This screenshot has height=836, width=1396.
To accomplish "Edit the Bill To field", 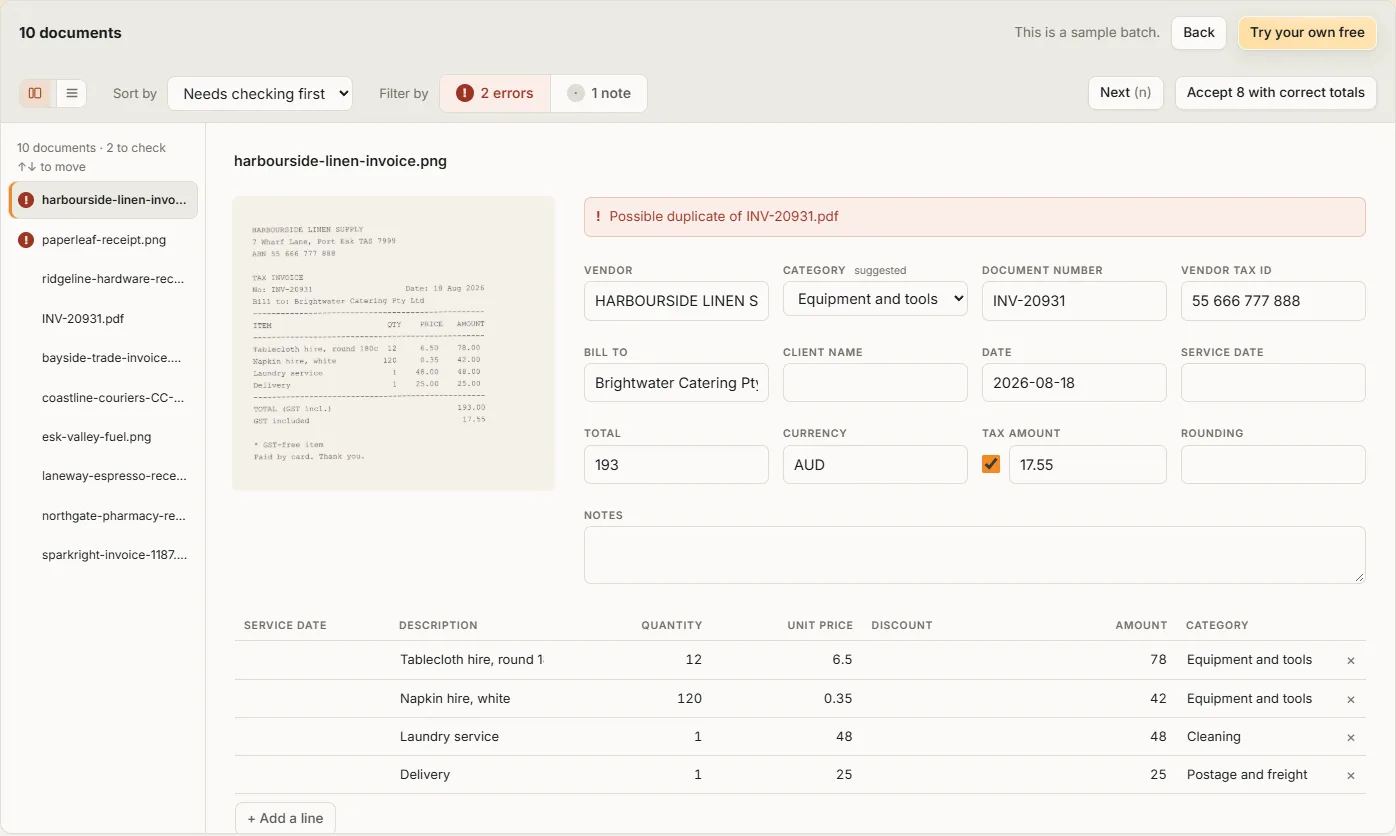I will point(676,383).
